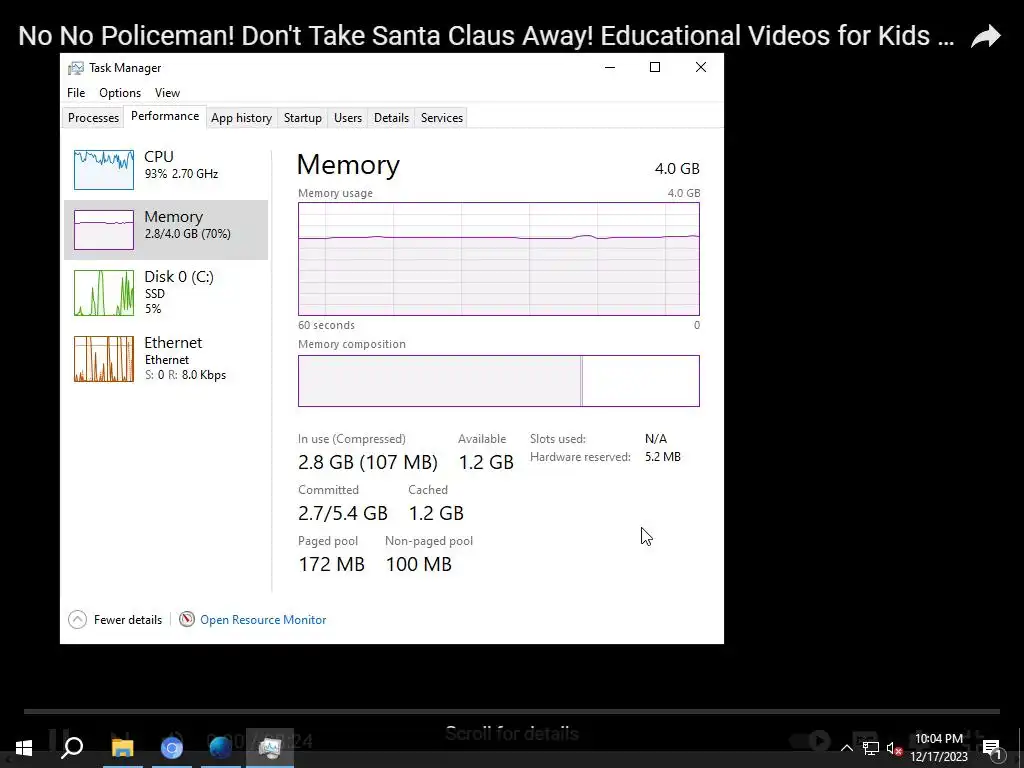Select the Performance tab
Image resolution: width=1024 pixels, height=768 pixels.
[x=165, y=116]
